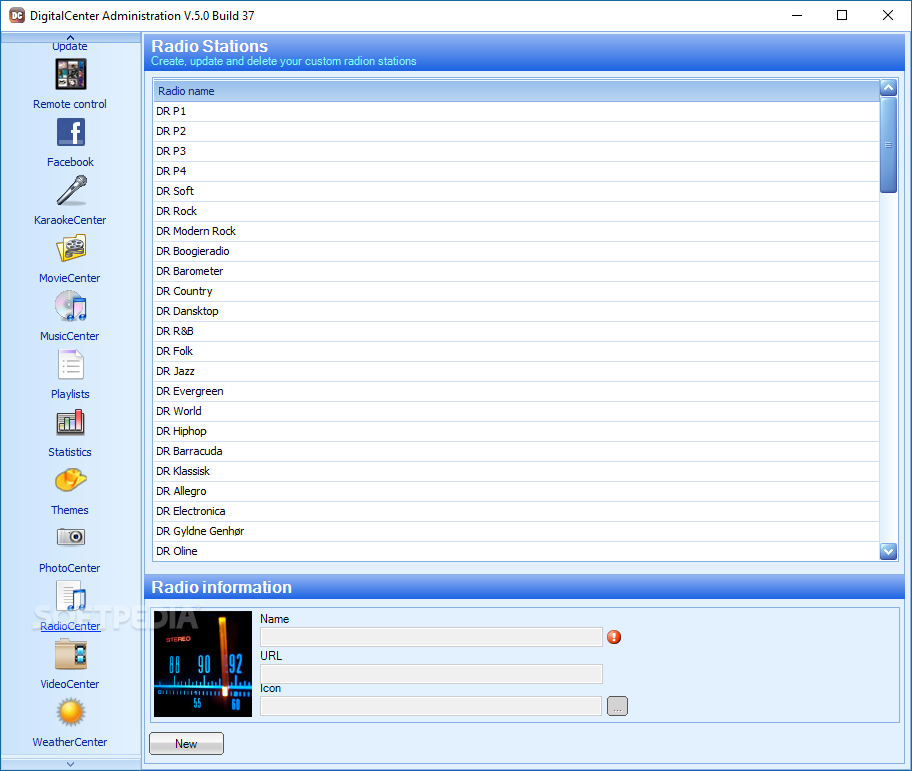
Task: Select the DR Hiphop station
Action: (516, 431)
